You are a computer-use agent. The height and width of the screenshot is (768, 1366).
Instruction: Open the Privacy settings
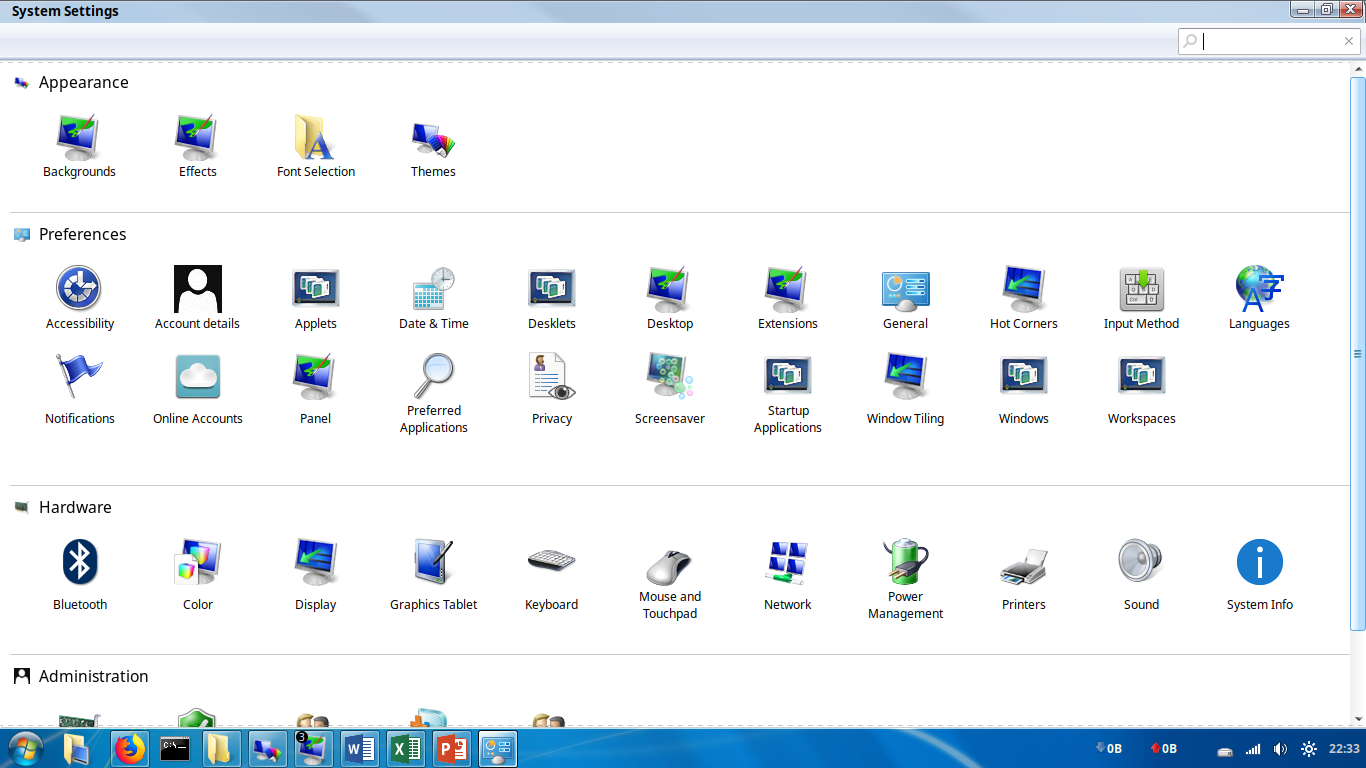point(552,392)
